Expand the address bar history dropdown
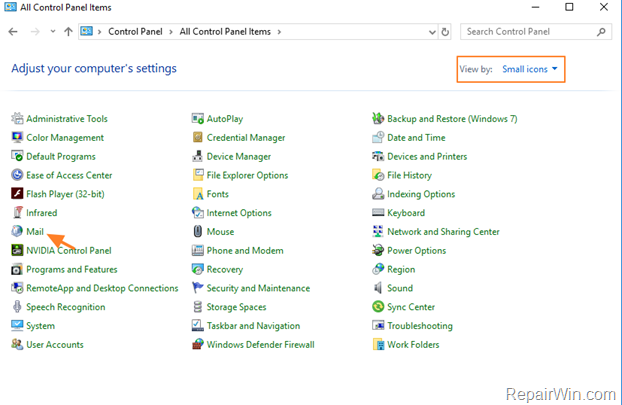 coord(432,32)
